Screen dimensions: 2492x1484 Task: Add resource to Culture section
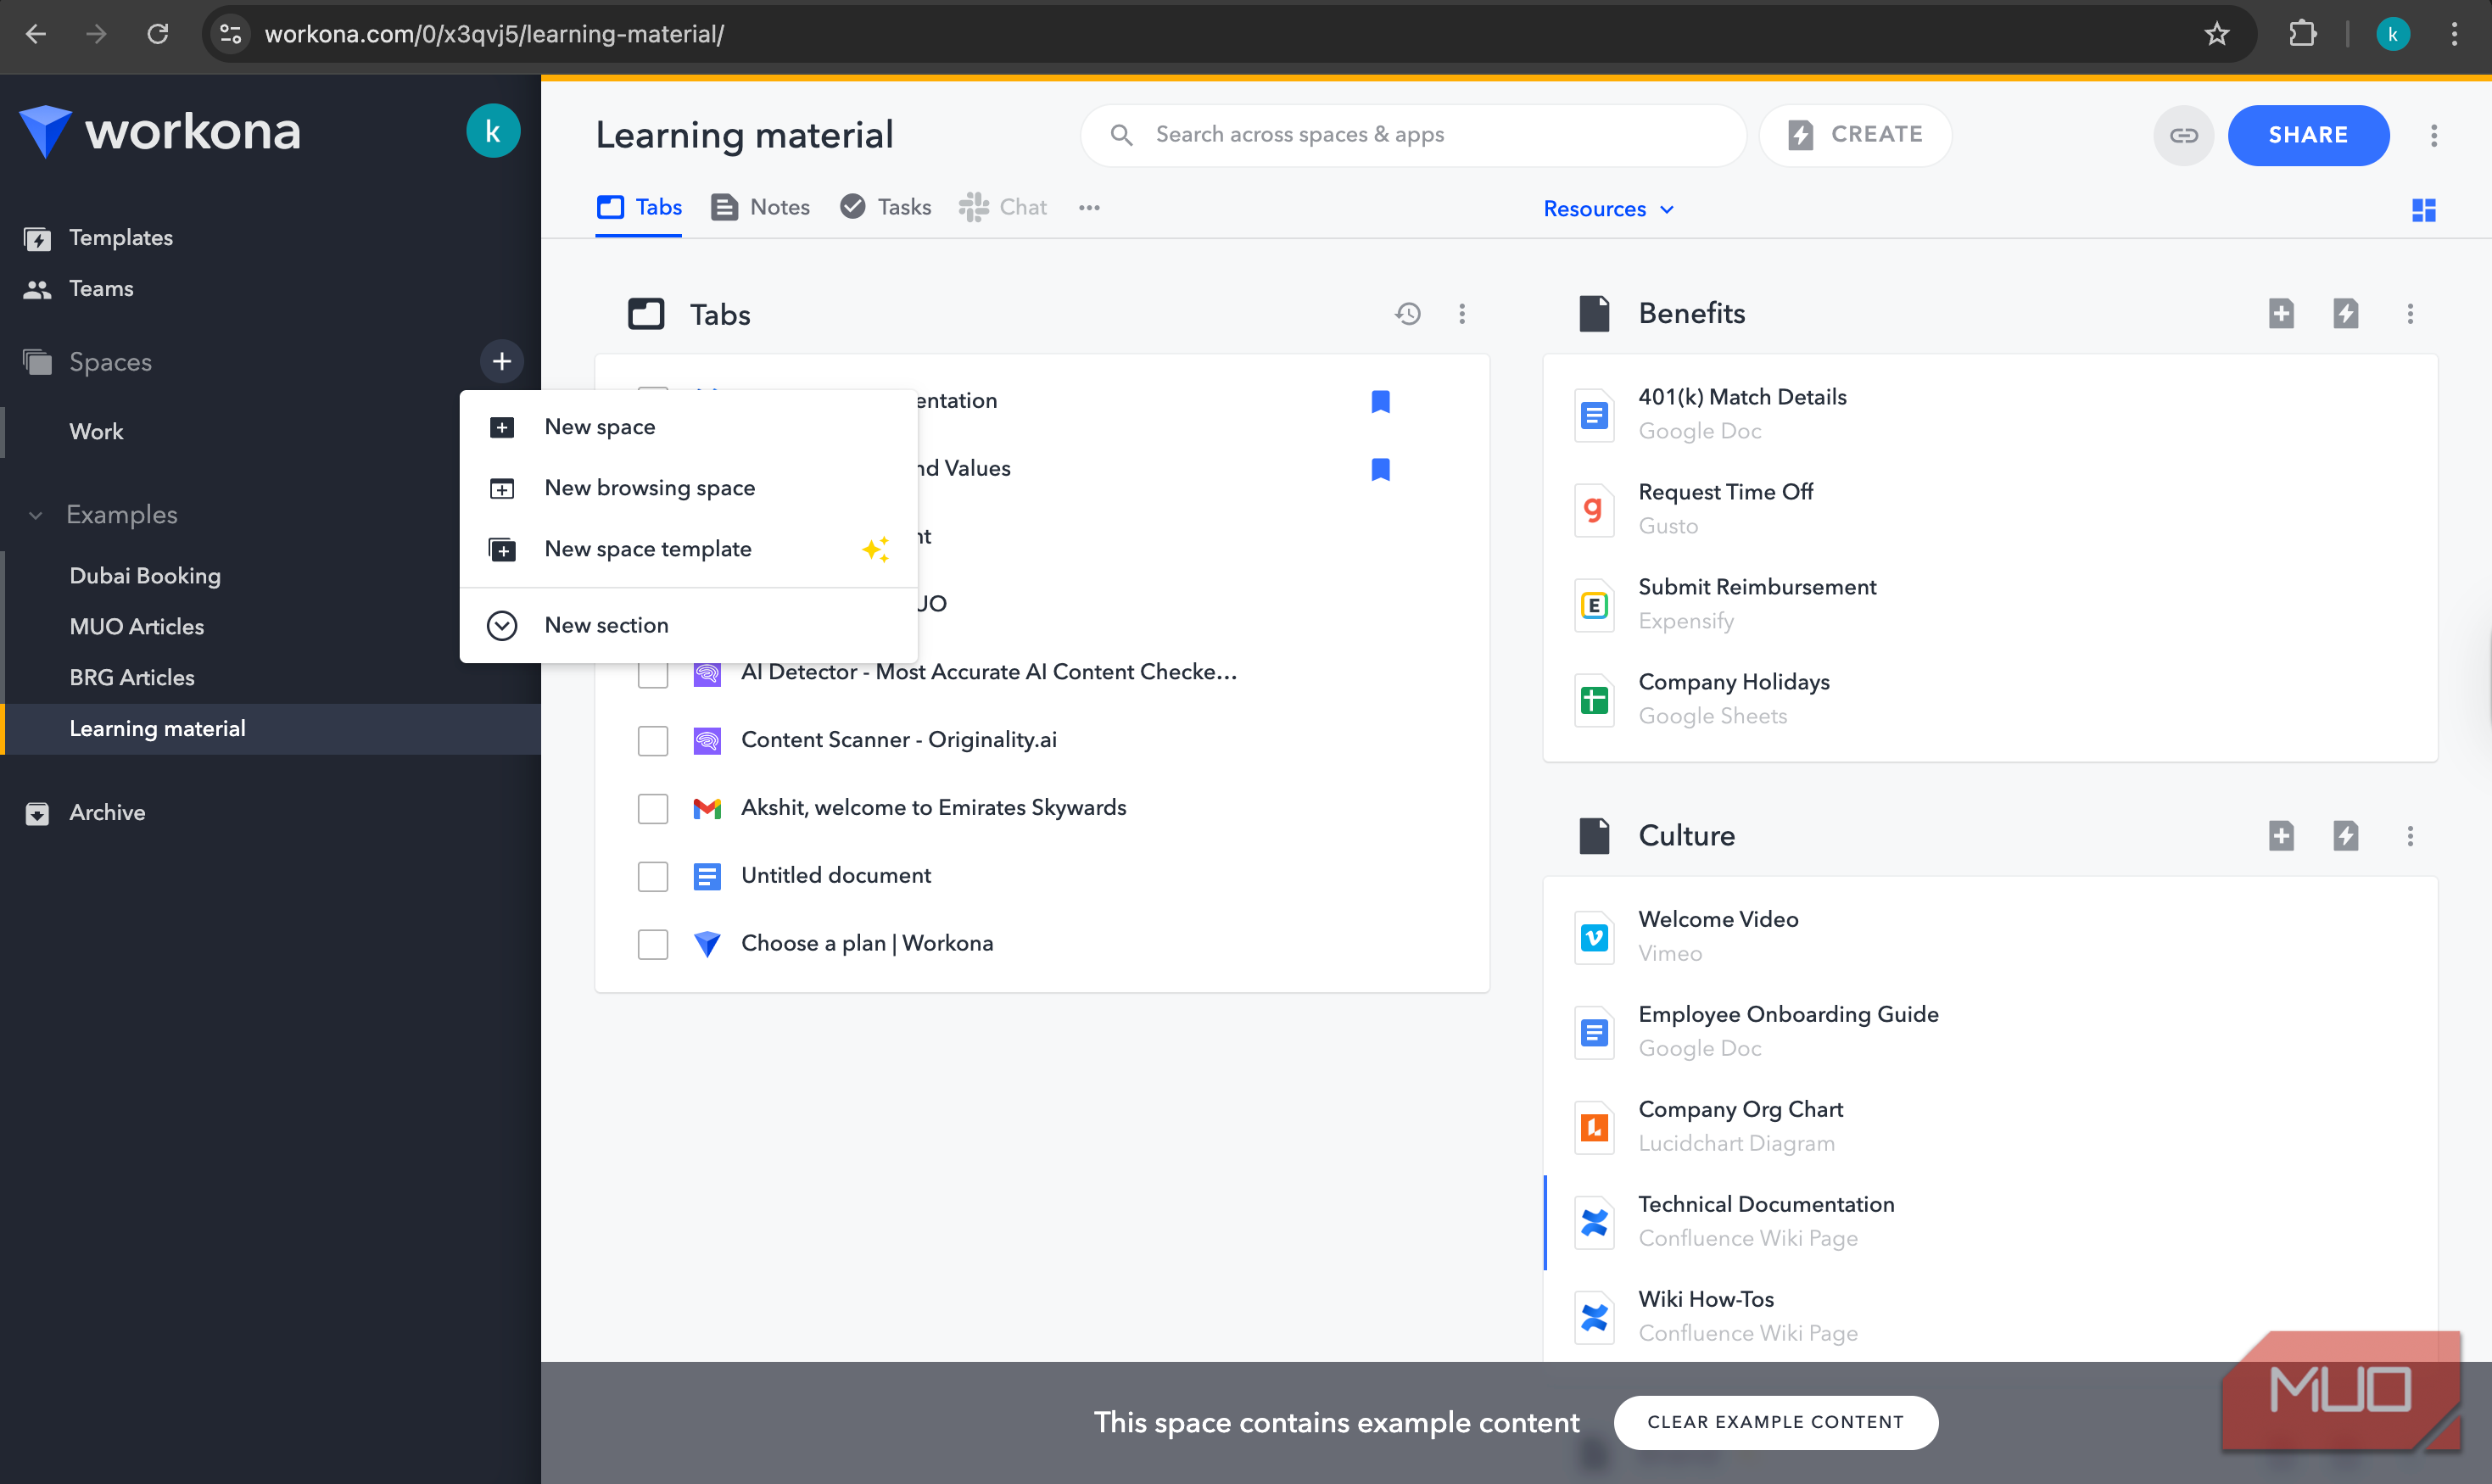pyautogui.click(x=2281, y=836)
